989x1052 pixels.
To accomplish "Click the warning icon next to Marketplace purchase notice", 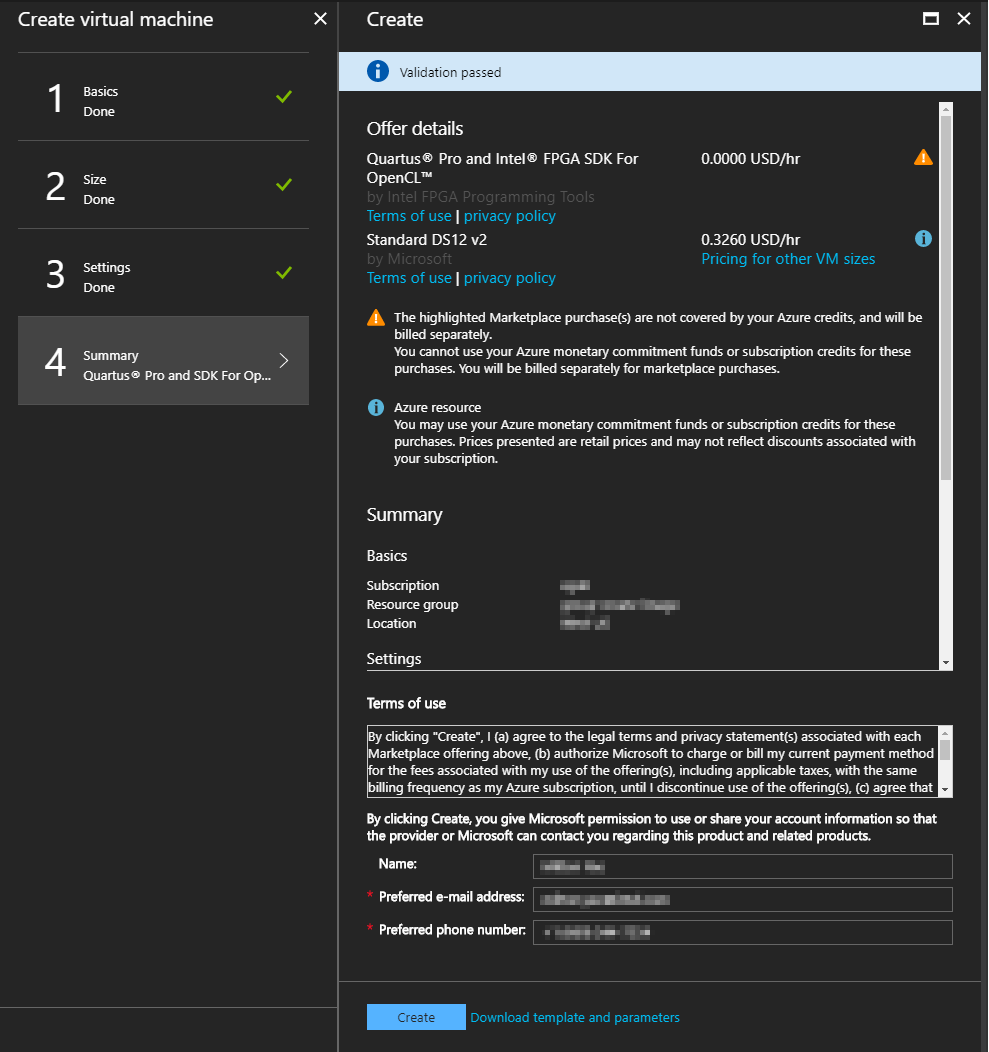I will [376, 318].
